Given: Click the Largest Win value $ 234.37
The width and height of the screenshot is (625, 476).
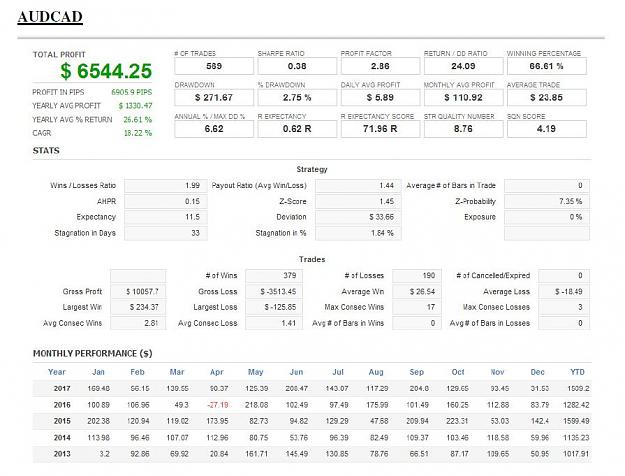Looking at the screenshot, I should click(138, 307).
